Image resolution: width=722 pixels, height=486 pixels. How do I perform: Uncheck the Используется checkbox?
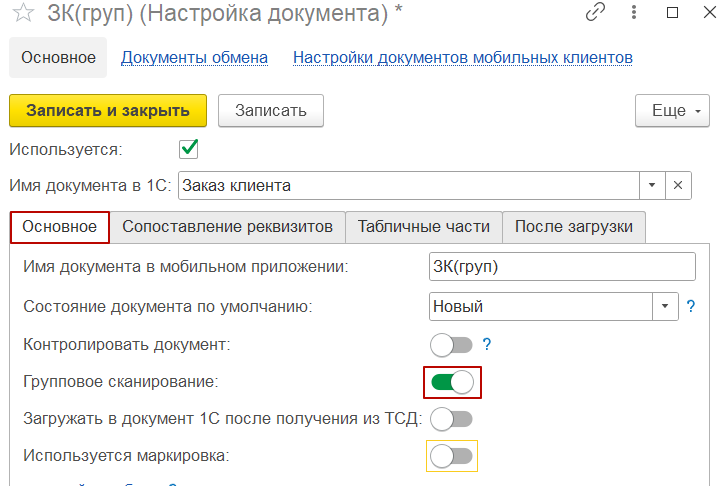pyautogui.click(x=188, y=149)
